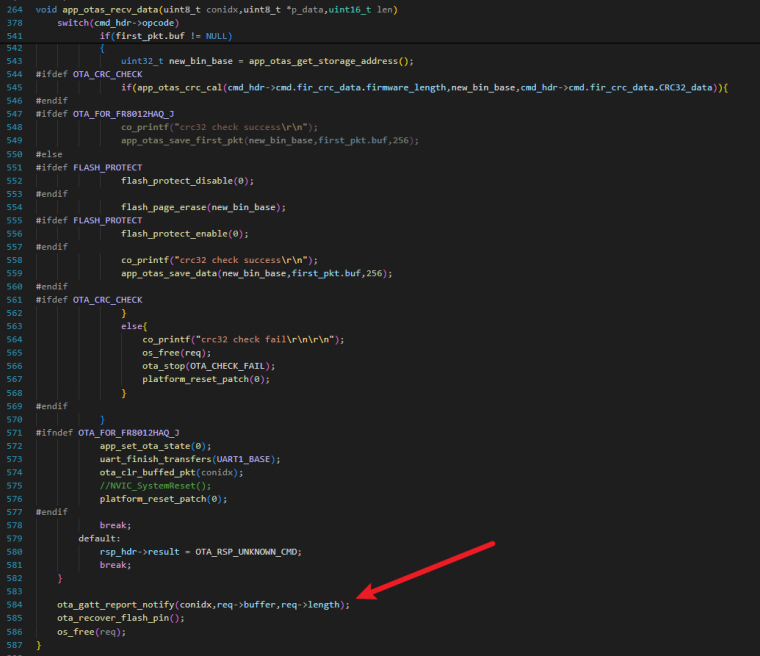Click the break; statement on line 581

pos(115,565)
